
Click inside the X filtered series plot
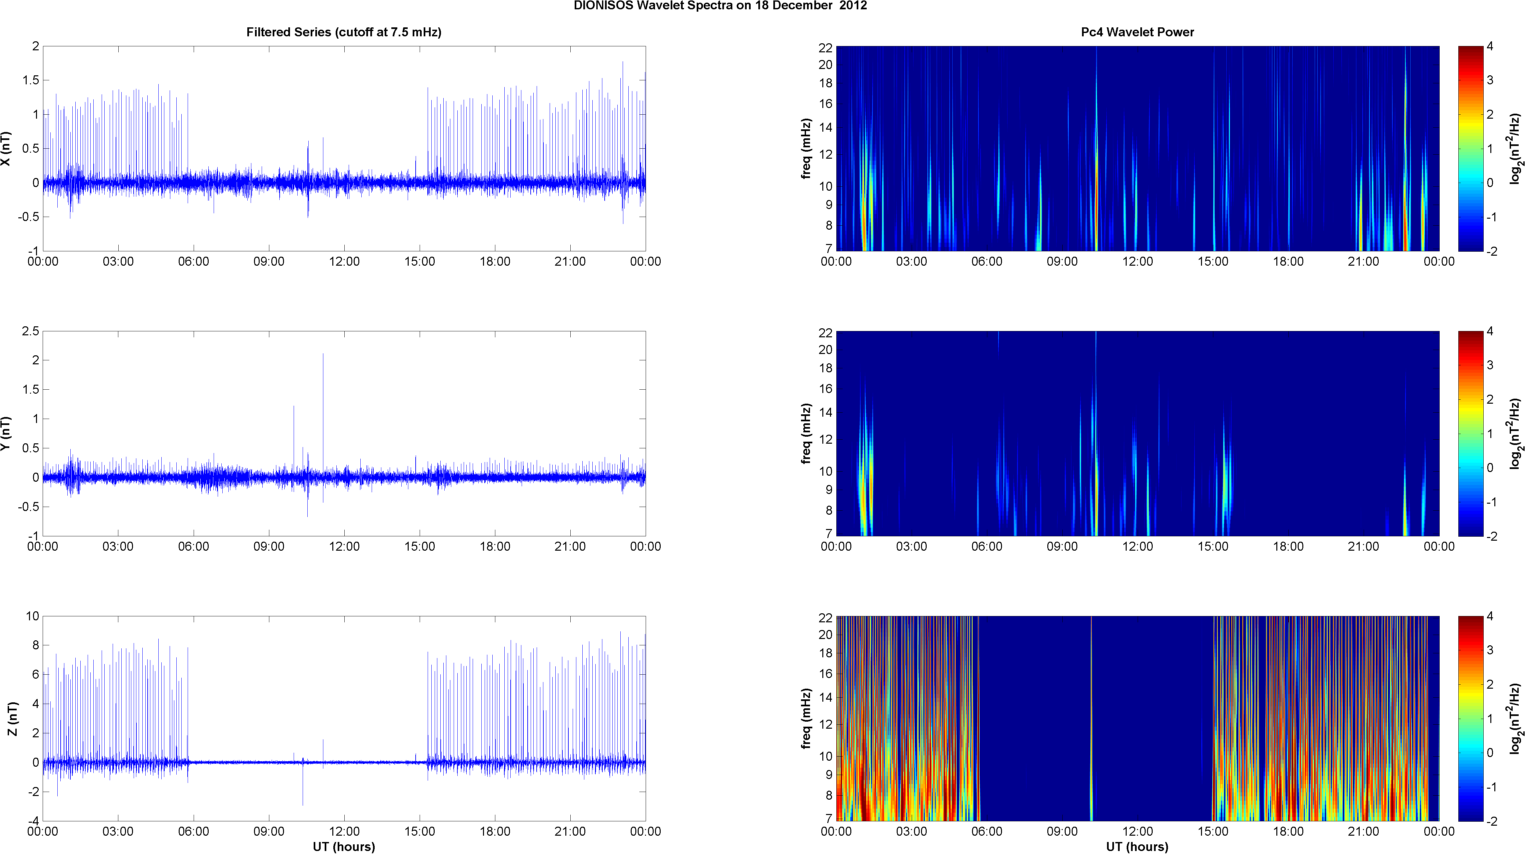click(344, 149)
